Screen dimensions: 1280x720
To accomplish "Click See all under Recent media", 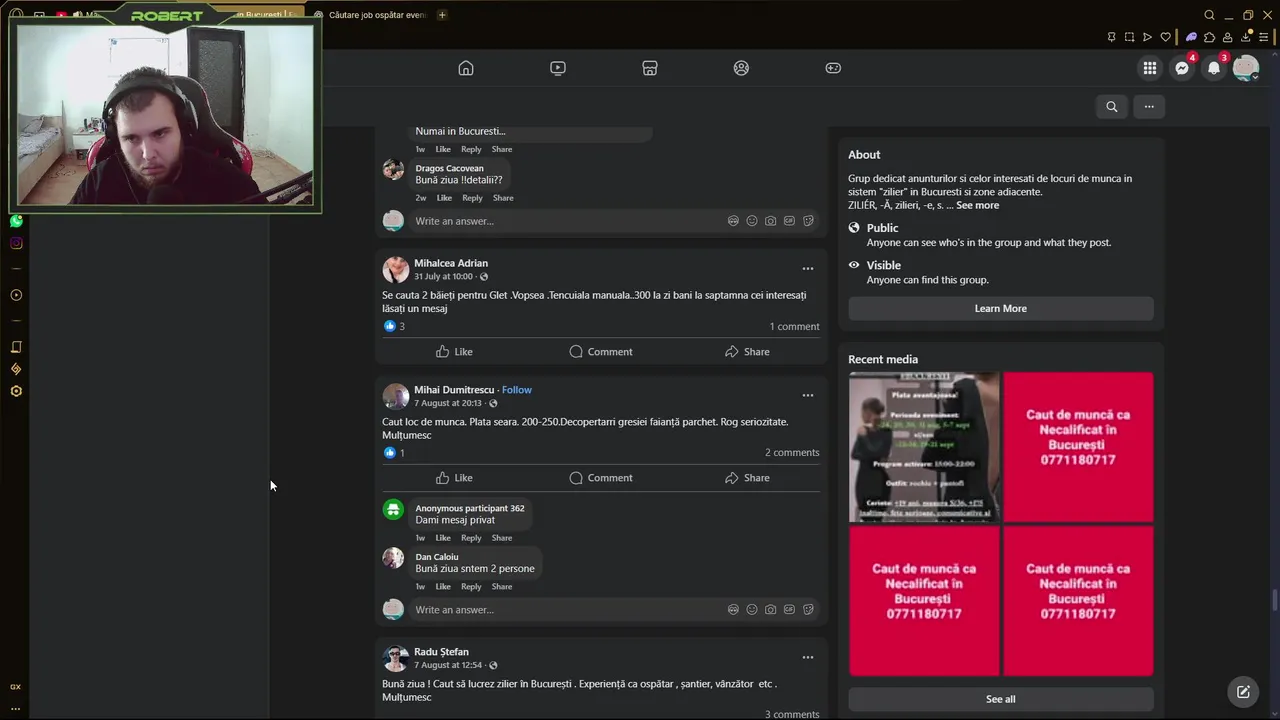I will coord(1001,699).
